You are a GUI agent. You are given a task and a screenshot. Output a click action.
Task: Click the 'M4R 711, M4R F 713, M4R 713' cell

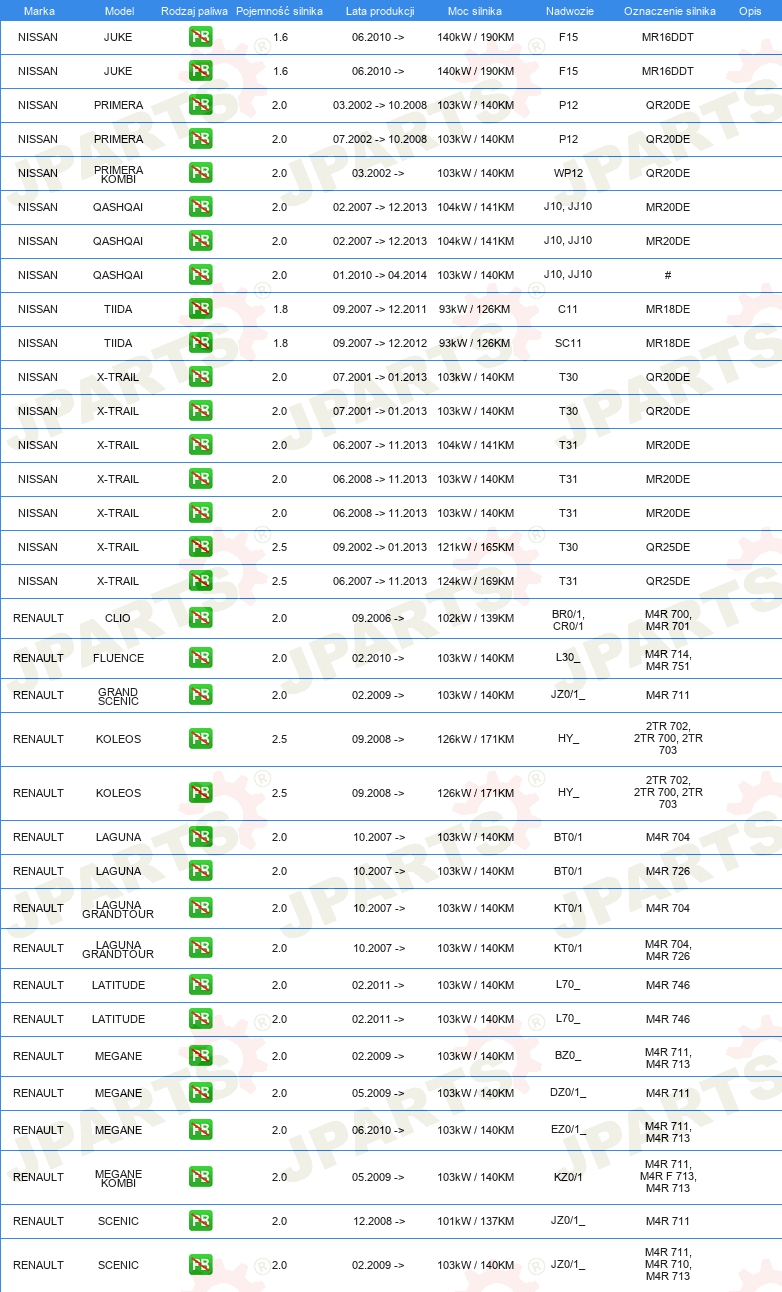click(668, 1176)
